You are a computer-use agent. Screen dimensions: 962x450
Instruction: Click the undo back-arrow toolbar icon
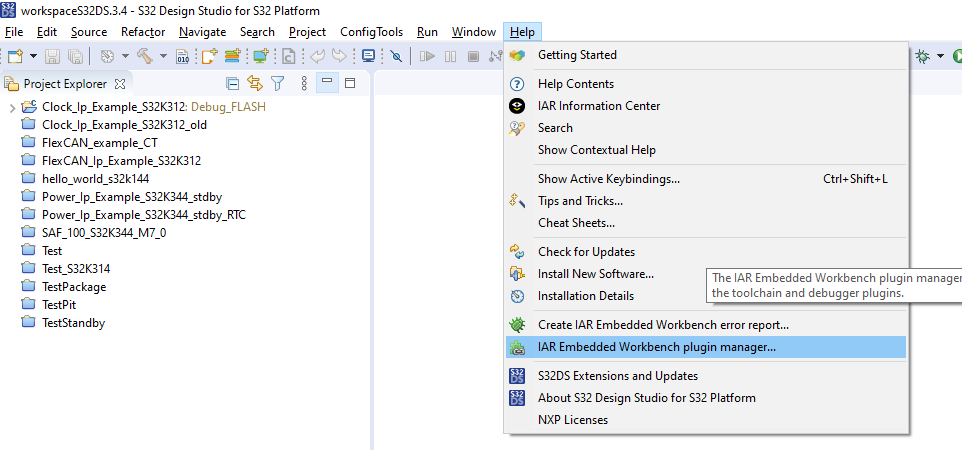[317, 56]
